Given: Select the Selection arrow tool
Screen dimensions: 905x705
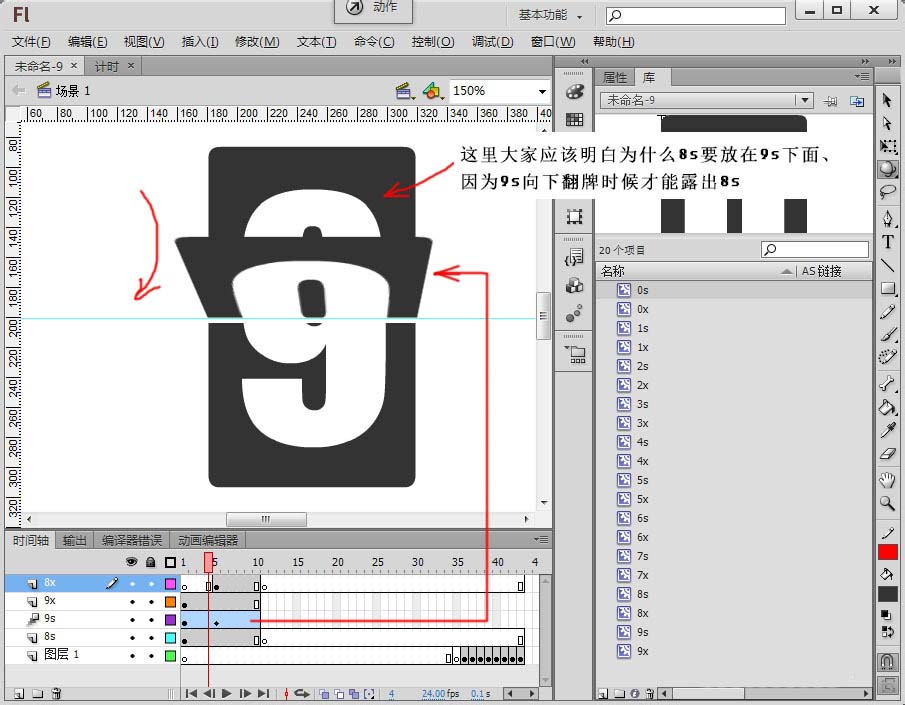Looking at the screenshot, I should tap(887, 100).
